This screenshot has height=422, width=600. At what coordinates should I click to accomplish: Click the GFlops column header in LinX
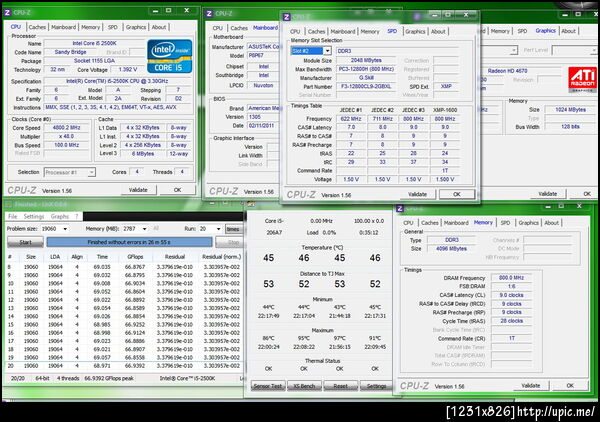pyautogui.click(x=135, y=257)
